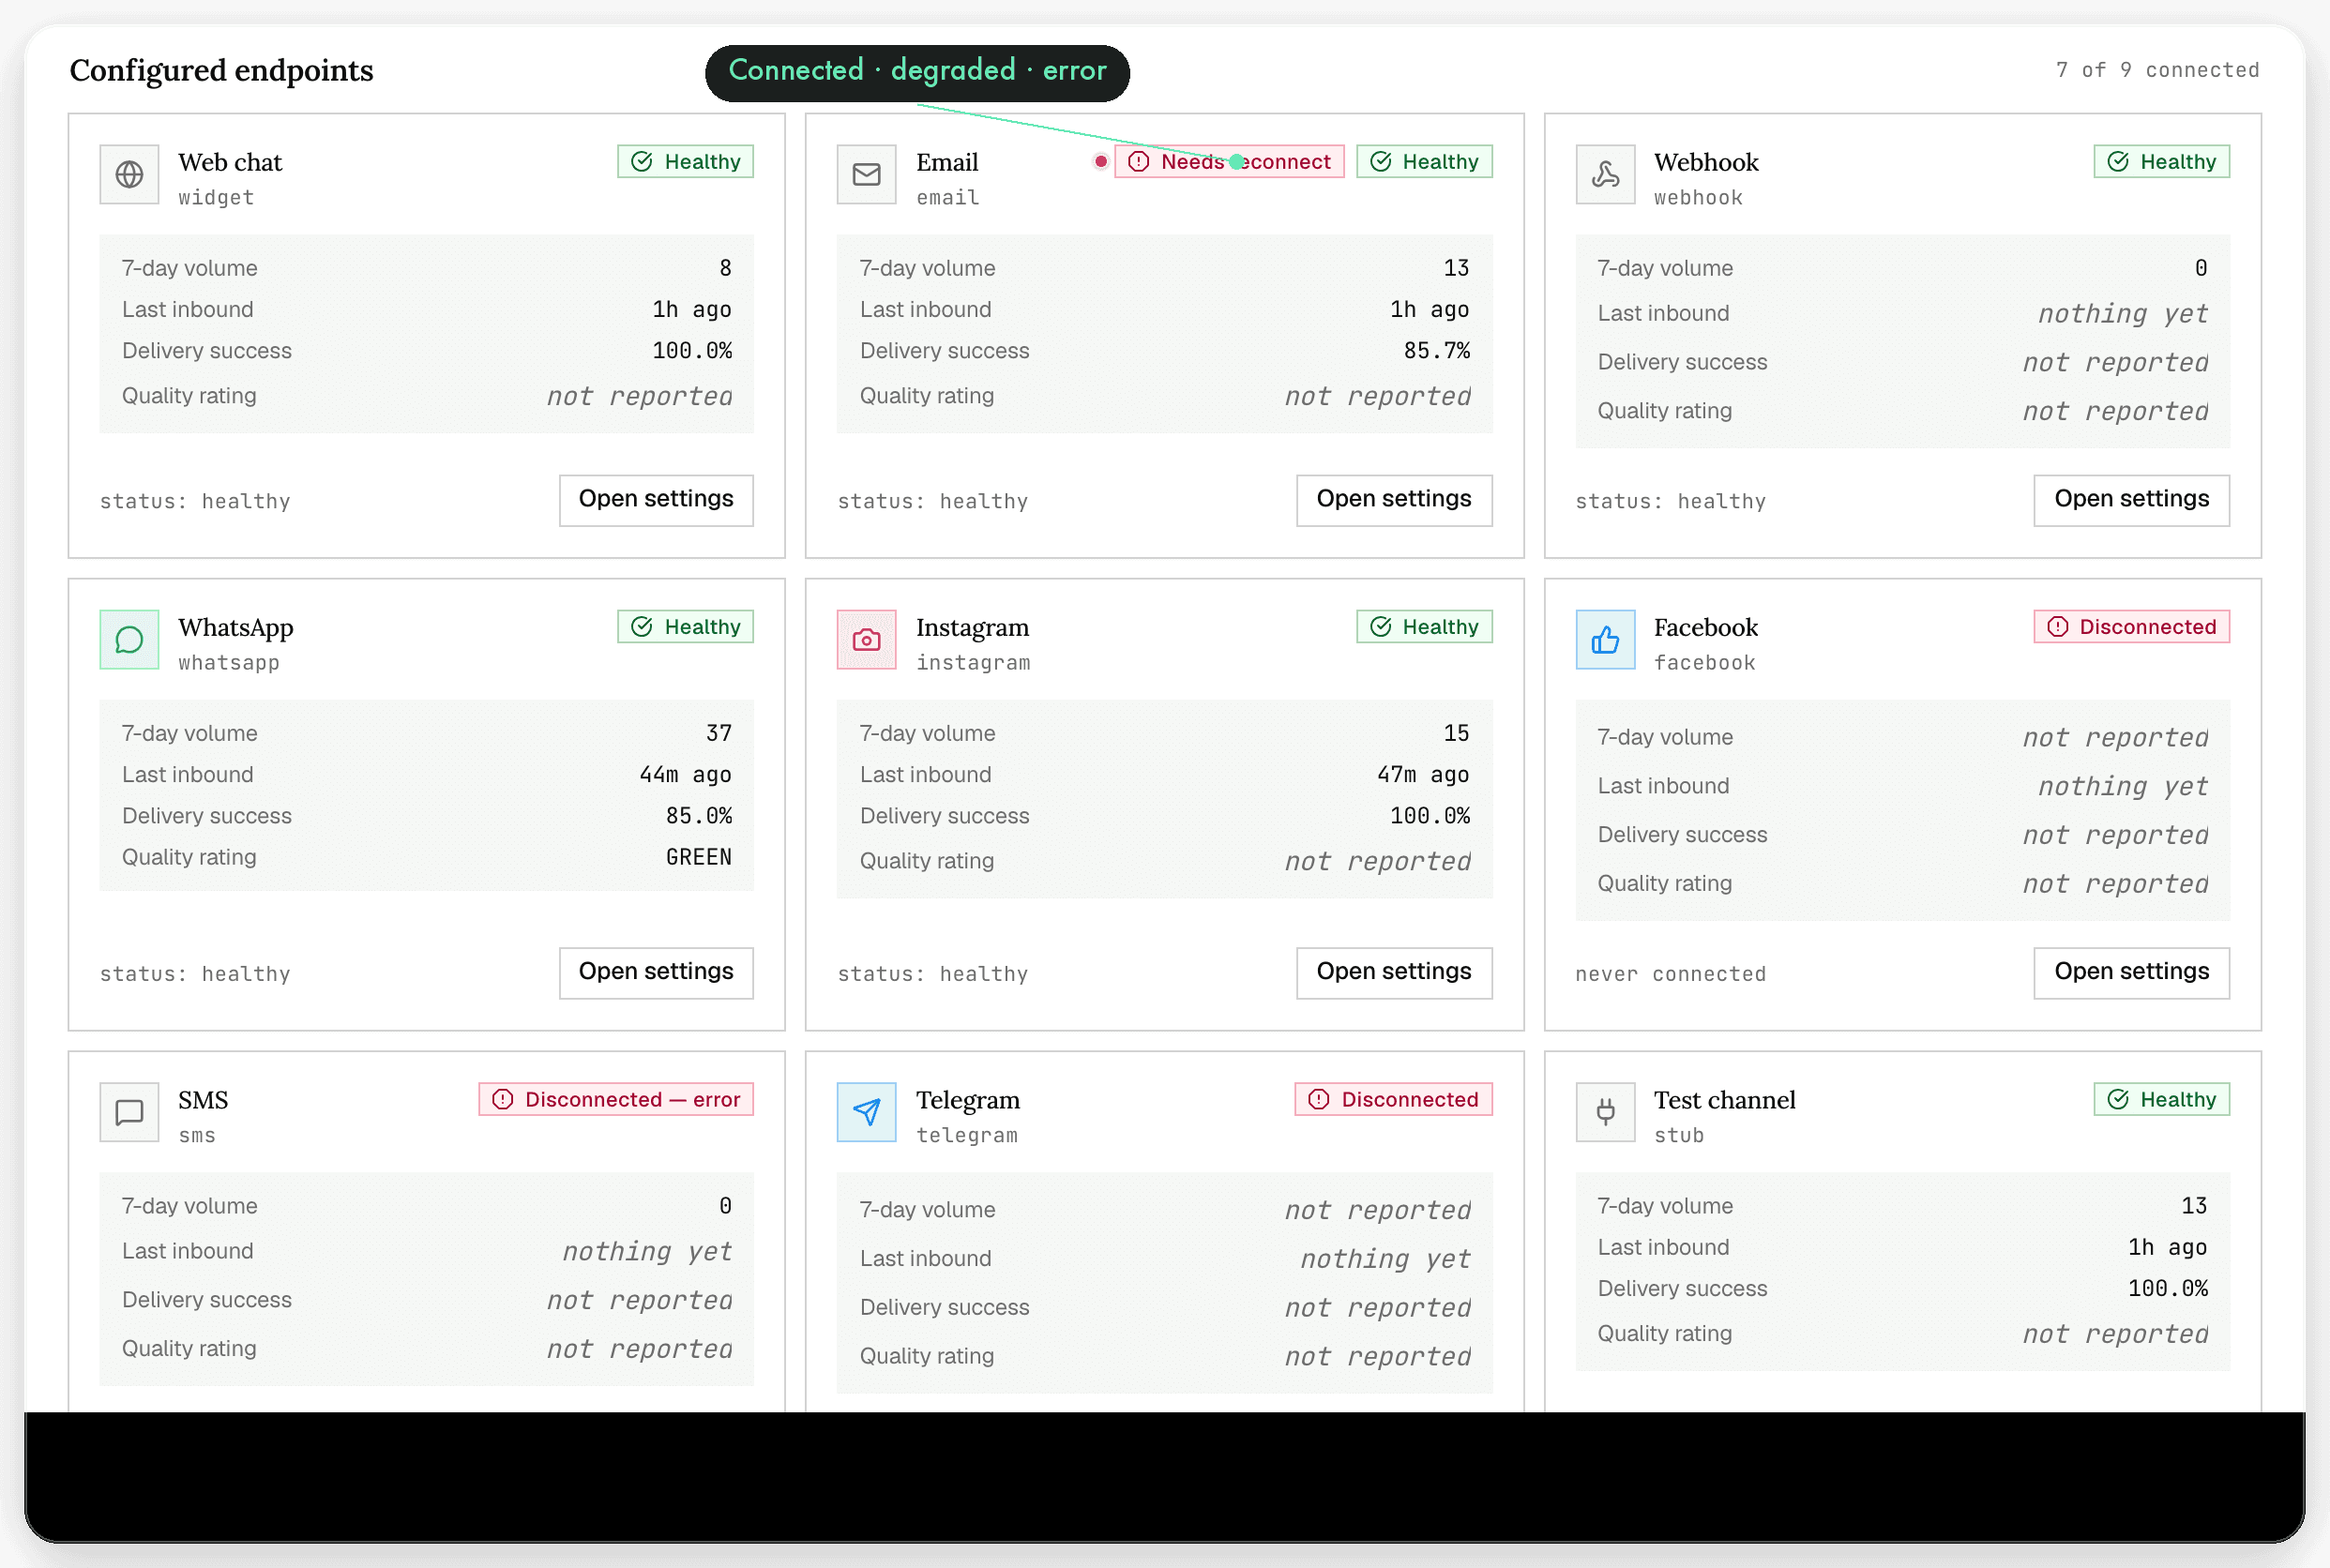Click the Test channel plug icon
2330x1568 pixels.
tap(1605, 1112)
